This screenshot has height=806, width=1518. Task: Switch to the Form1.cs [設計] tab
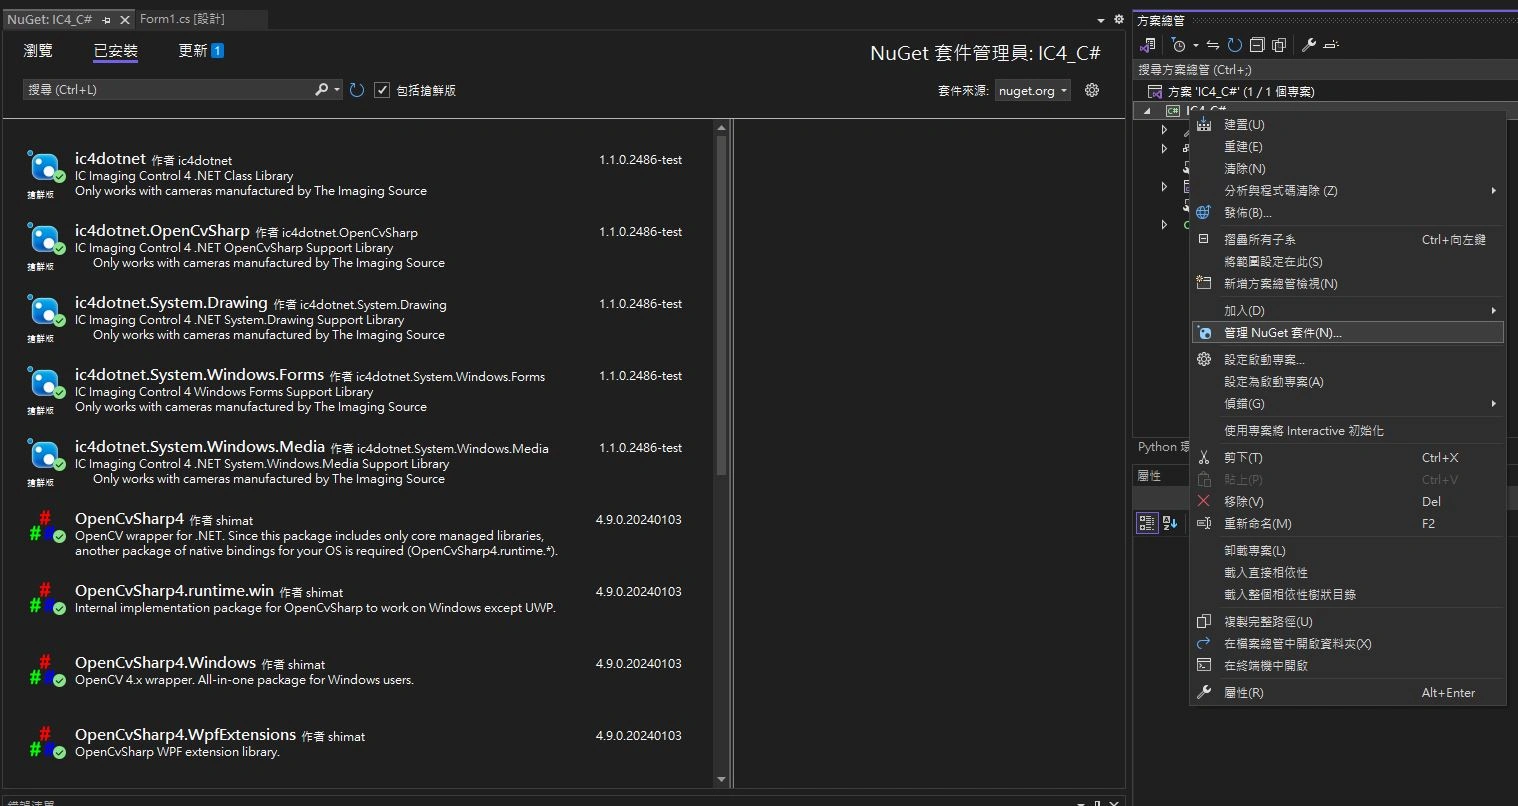(182, 19)
